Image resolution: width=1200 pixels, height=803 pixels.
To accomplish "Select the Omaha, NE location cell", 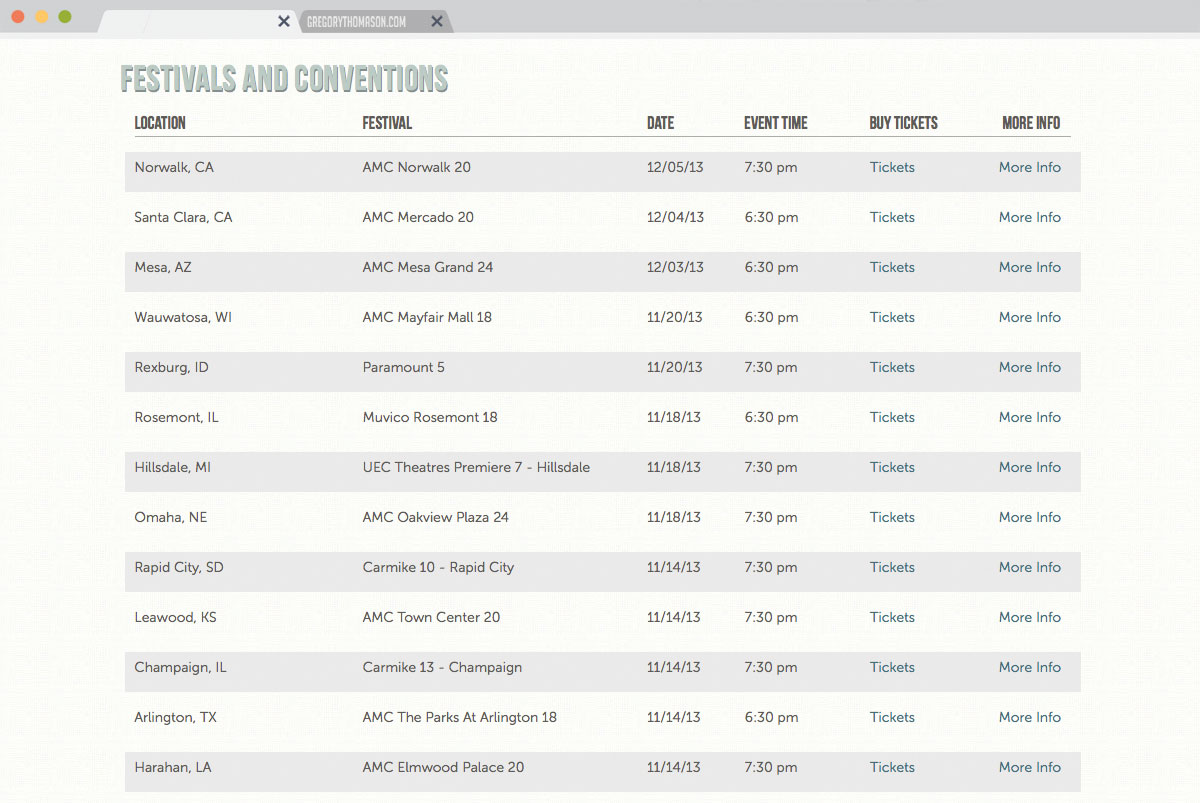I will pyautogui.click(x=171, y=517).
